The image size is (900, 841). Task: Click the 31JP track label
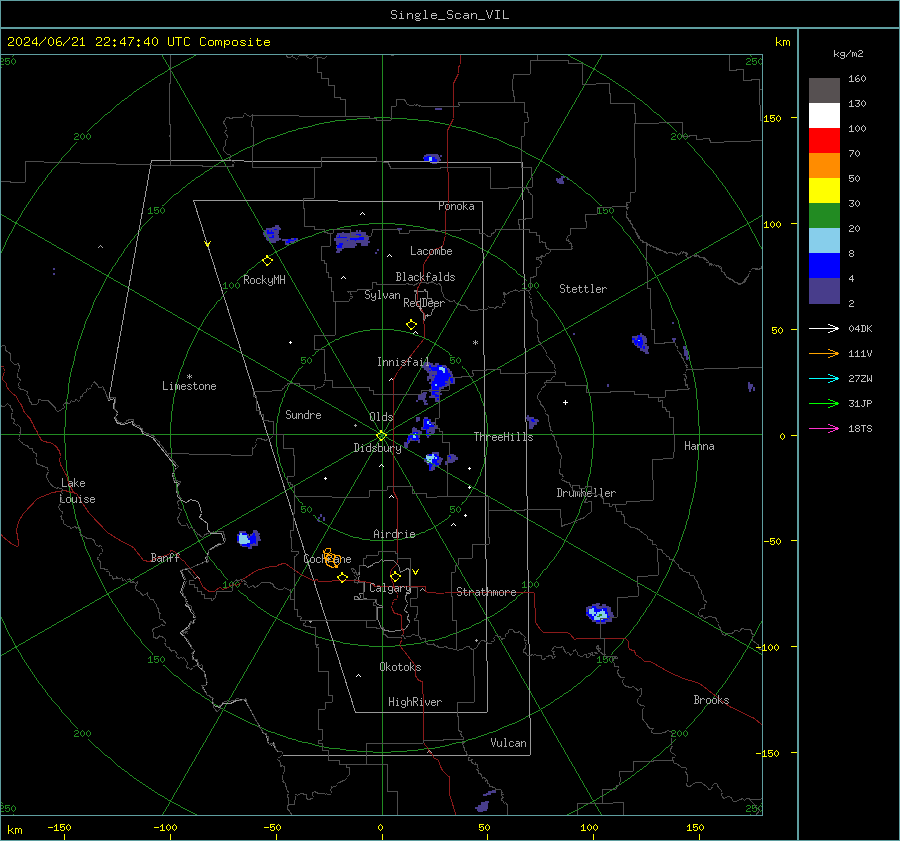(x=860, y=404)
